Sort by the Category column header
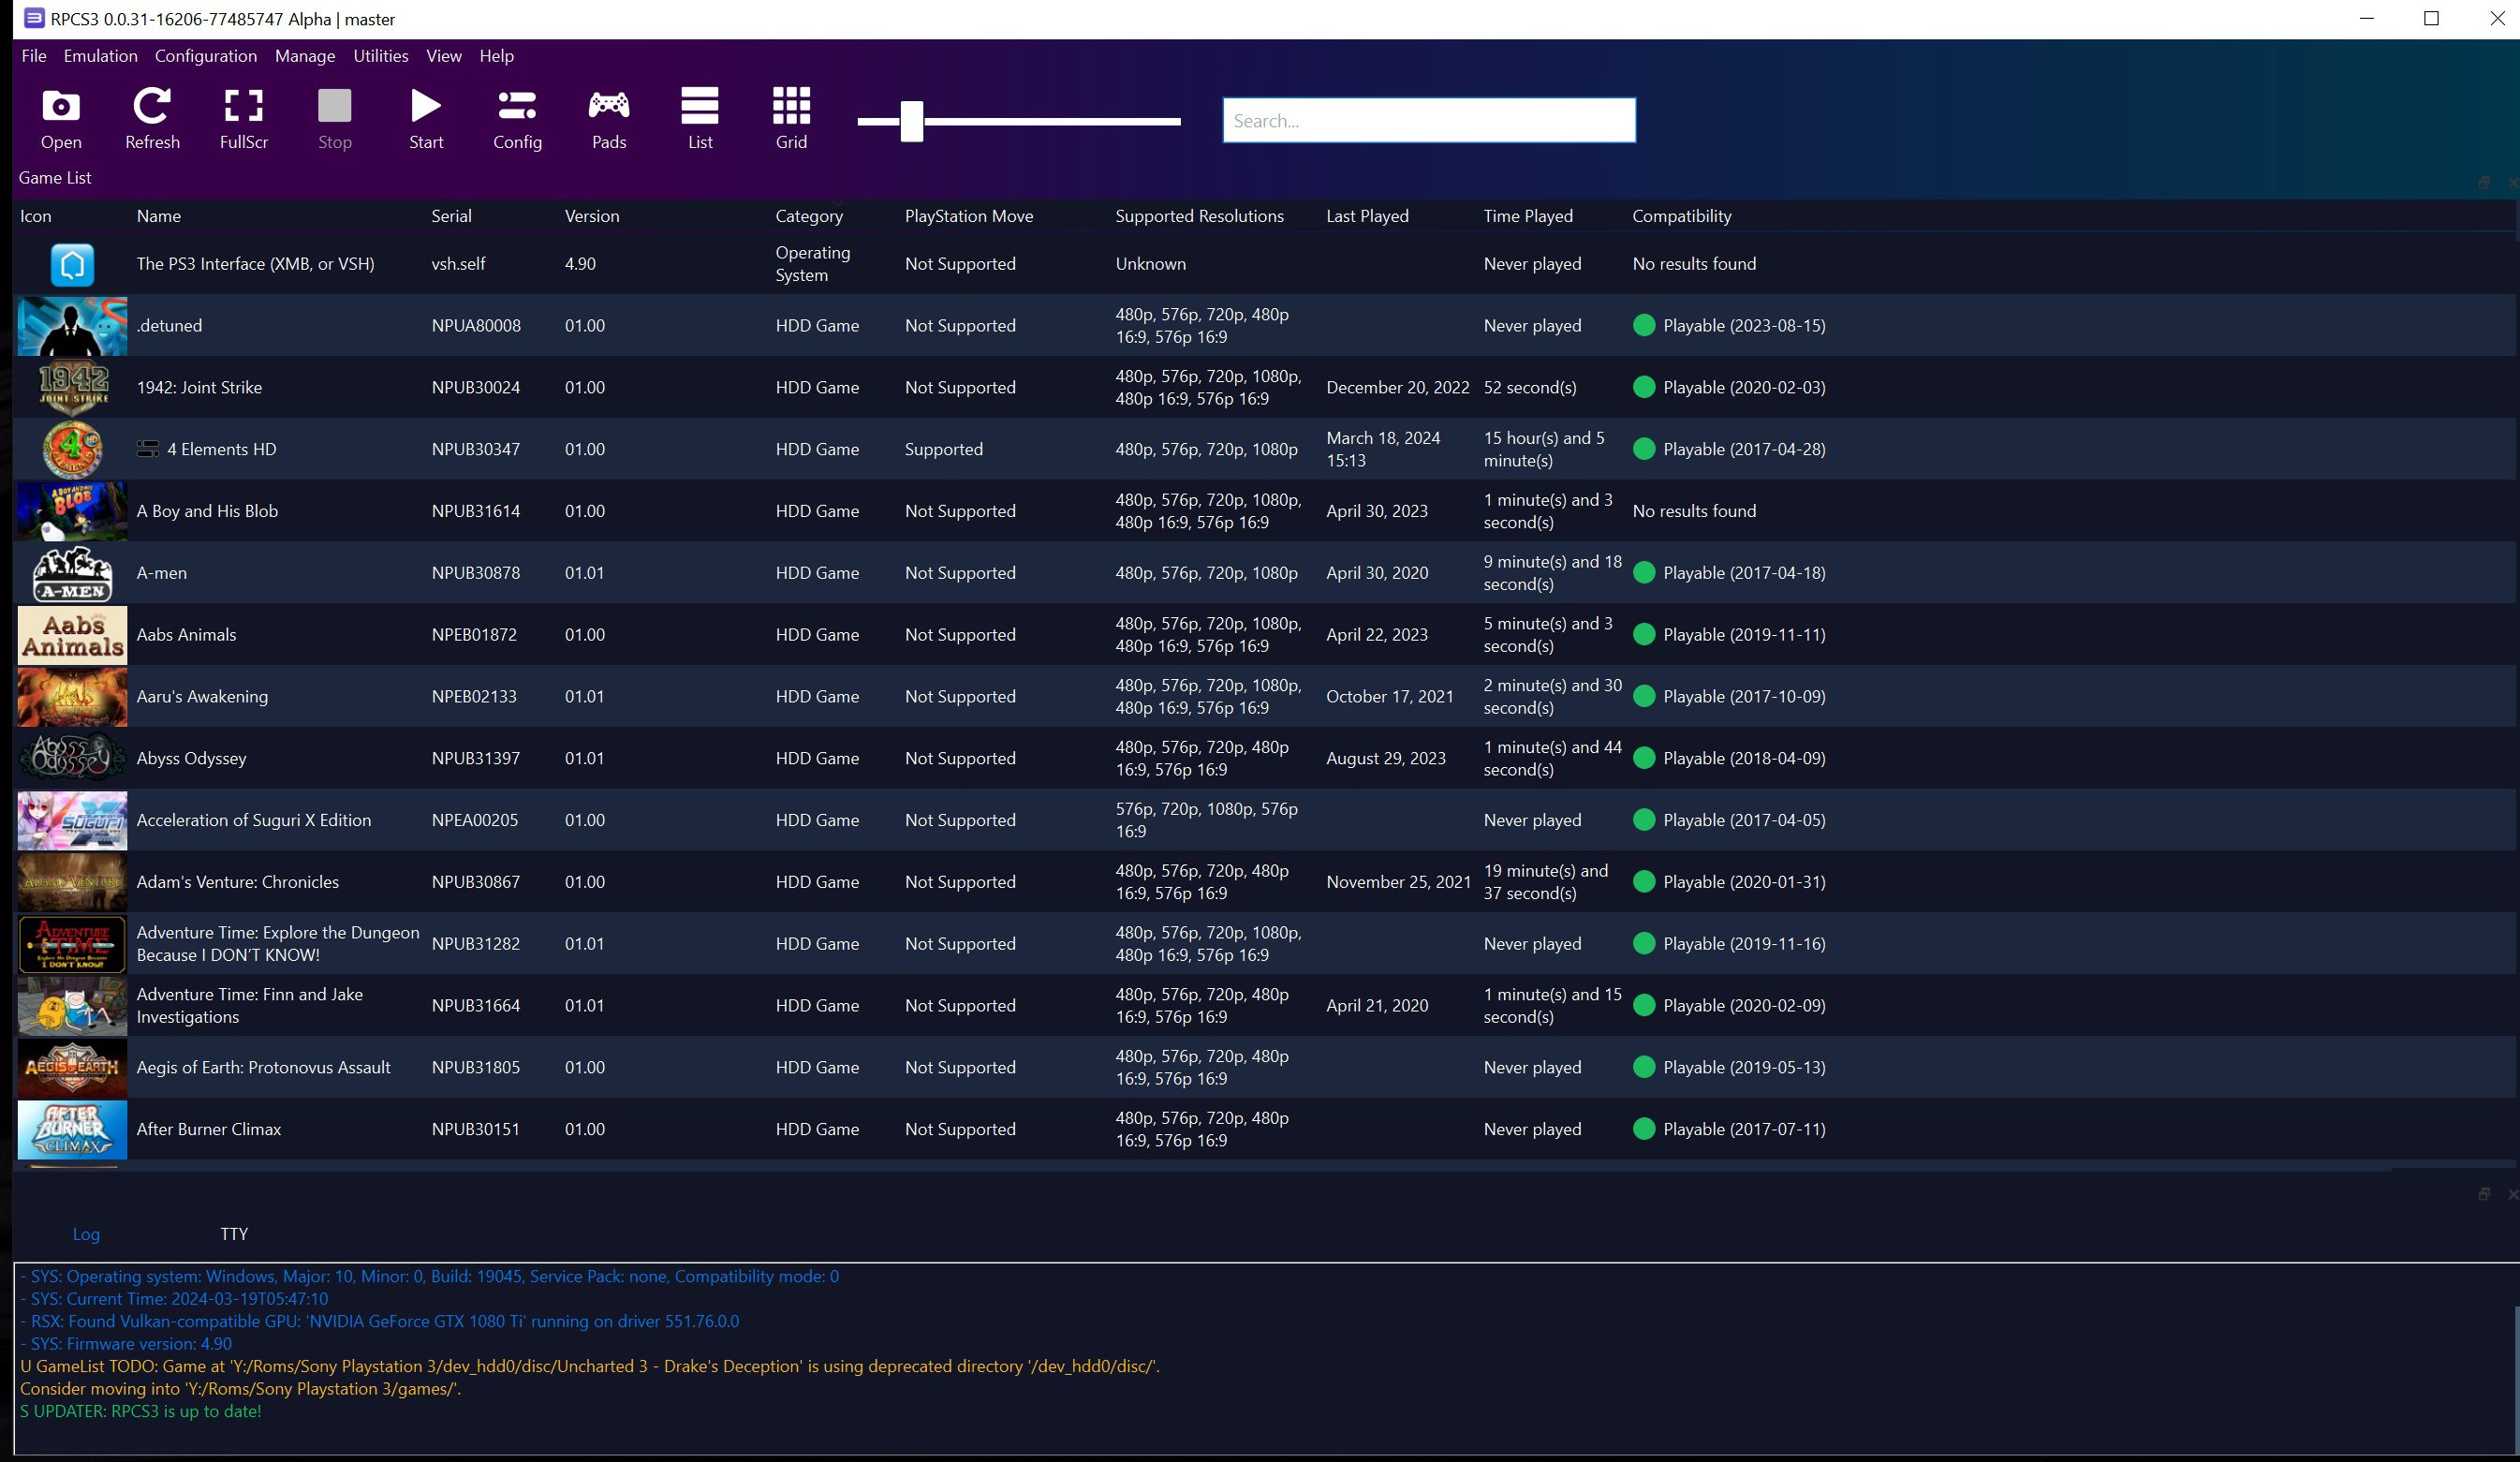Viewport: 2520px width, 1462px height. tap(809, 216)
